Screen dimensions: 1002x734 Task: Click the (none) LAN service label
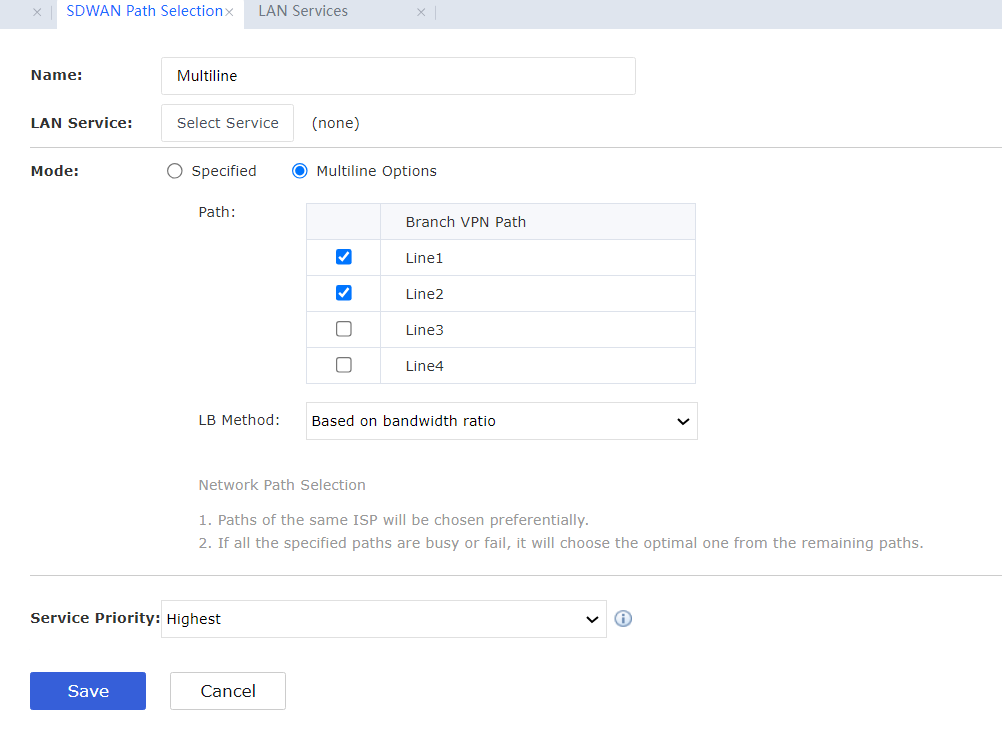pos(335,123)
